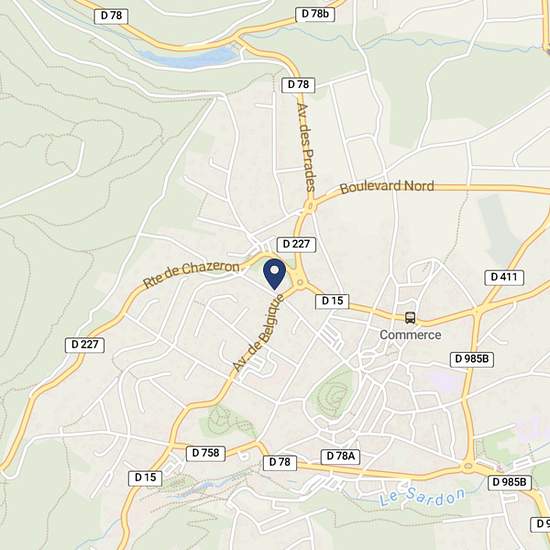Click the D 78 shield atop Av. des Prades

tap(298, 85)
